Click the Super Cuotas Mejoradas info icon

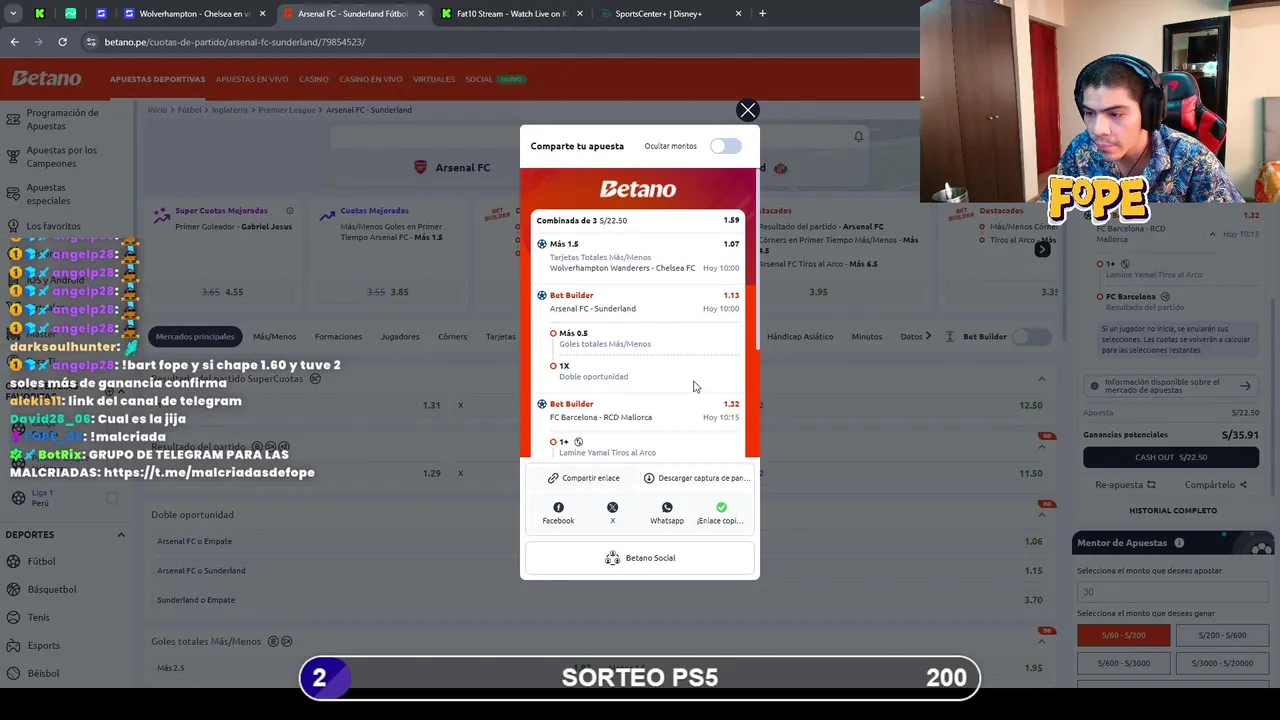[290, 211]
